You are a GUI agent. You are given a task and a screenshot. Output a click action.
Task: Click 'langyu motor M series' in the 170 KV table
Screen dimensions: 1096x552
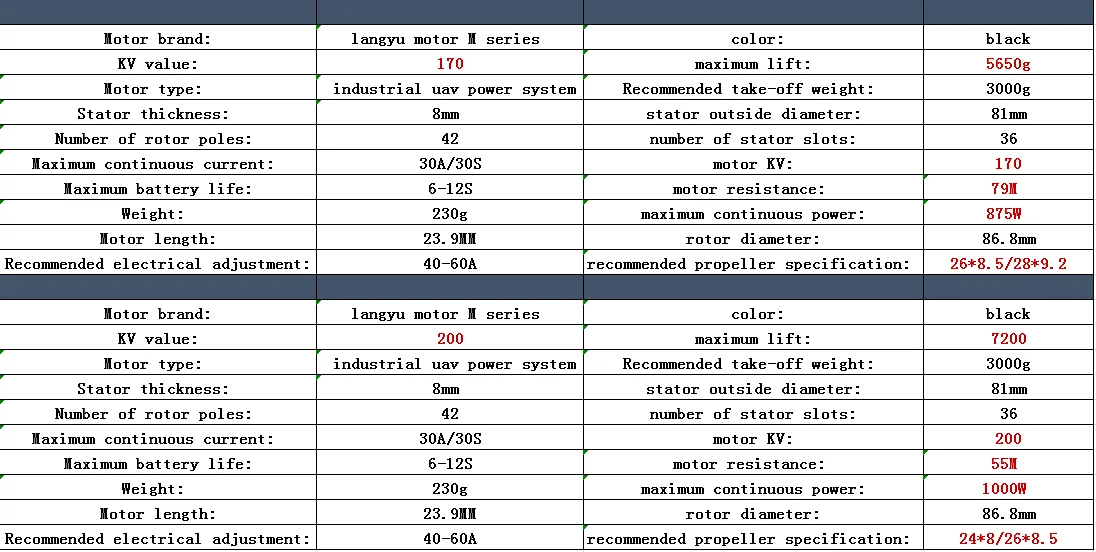[445, 38]
